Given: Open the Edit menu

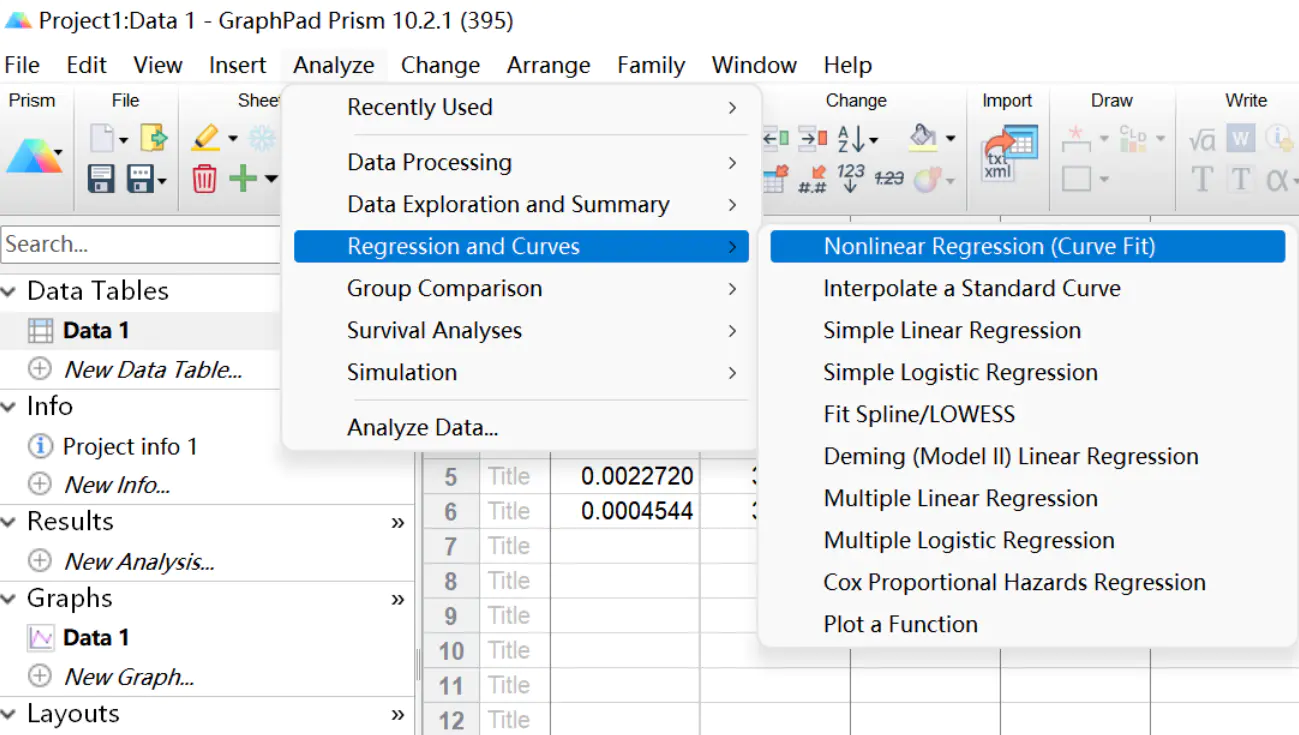Looking at the screenshot, I should (x=86, y=65).
